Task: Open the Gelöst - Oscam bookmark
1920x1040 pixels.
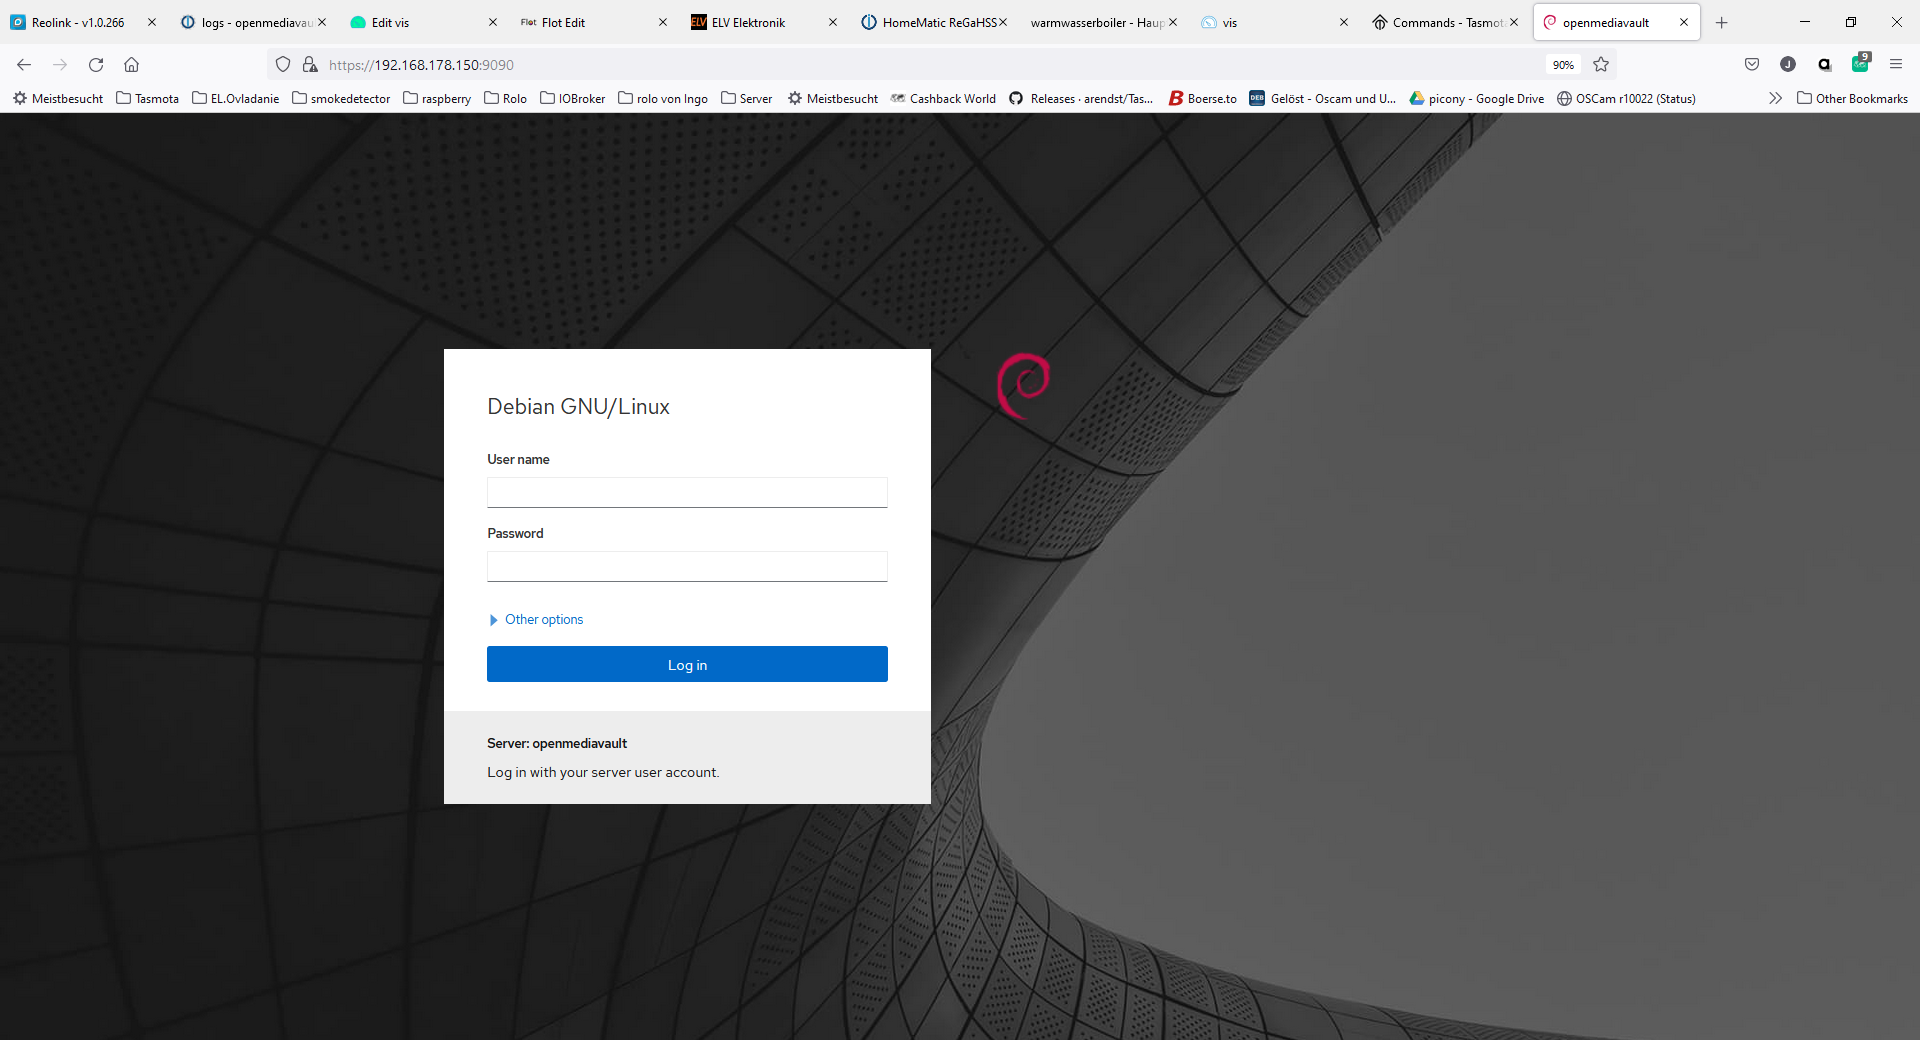Action: [x=1322, y=98]
